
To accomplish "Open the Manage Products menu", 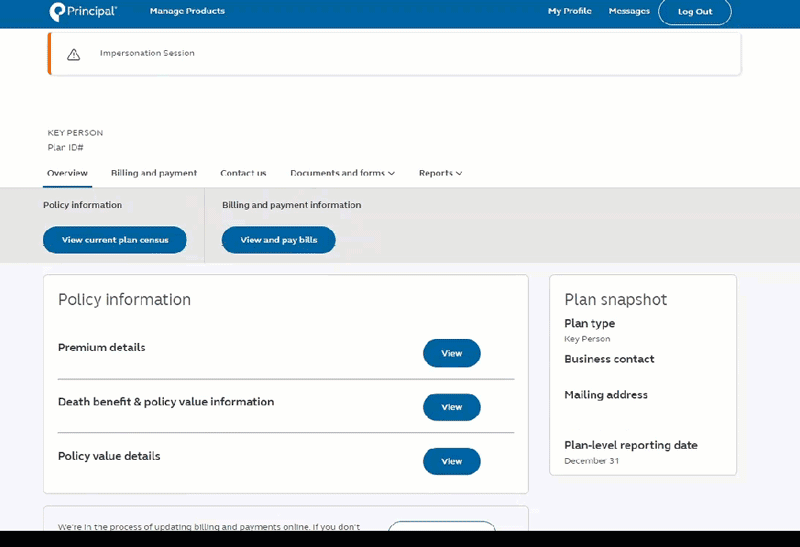I will (x=187, y=11).
